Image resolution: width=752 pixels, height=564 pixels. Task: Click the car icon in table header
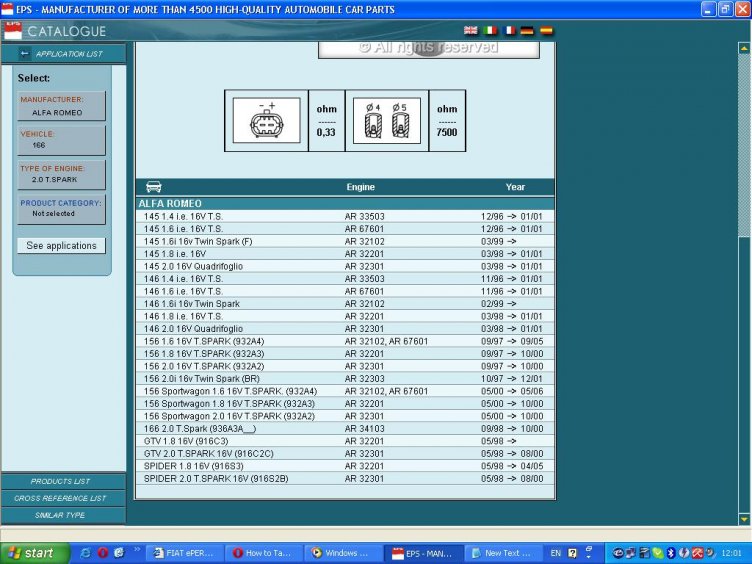tap(154, 187)
